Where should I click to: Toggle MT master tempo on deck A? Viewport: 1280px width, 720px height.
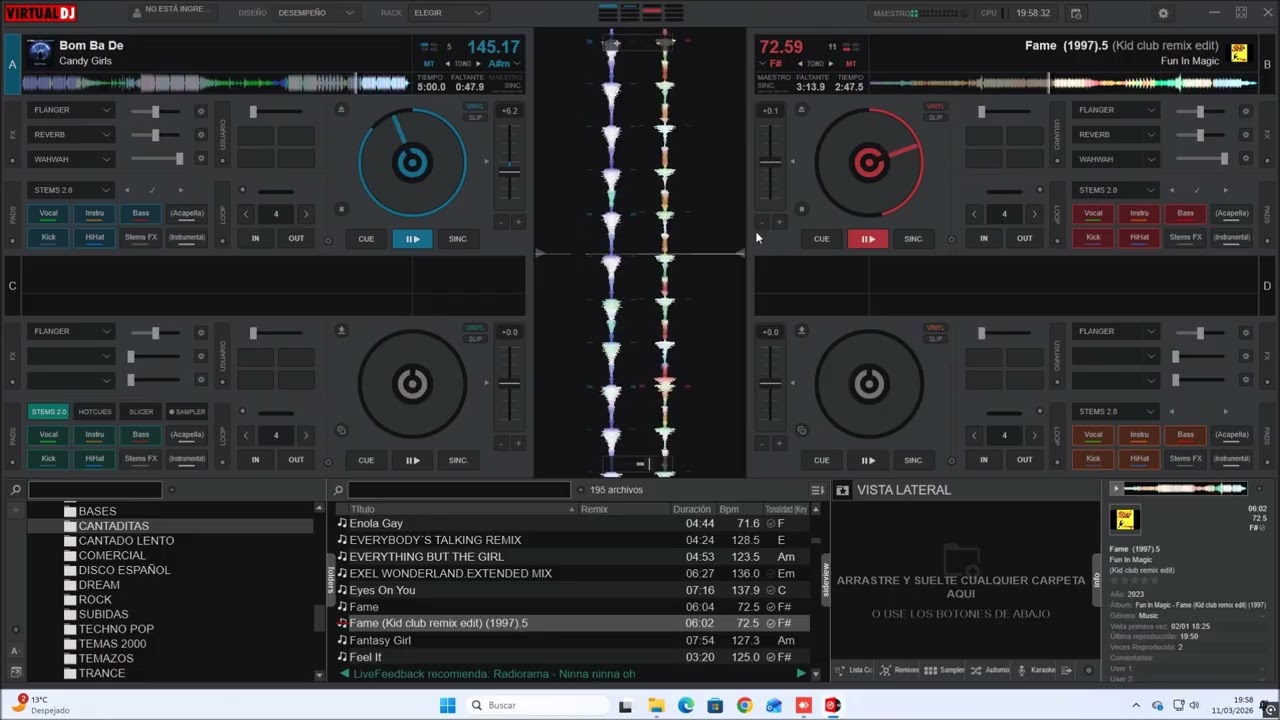pyautogui.click(x=429, y=64)
